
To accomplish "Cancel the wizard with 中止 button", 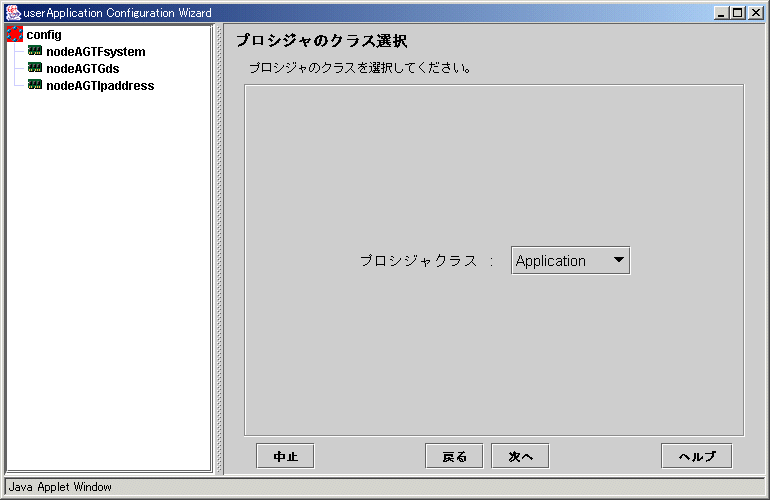I will point(285,456).
